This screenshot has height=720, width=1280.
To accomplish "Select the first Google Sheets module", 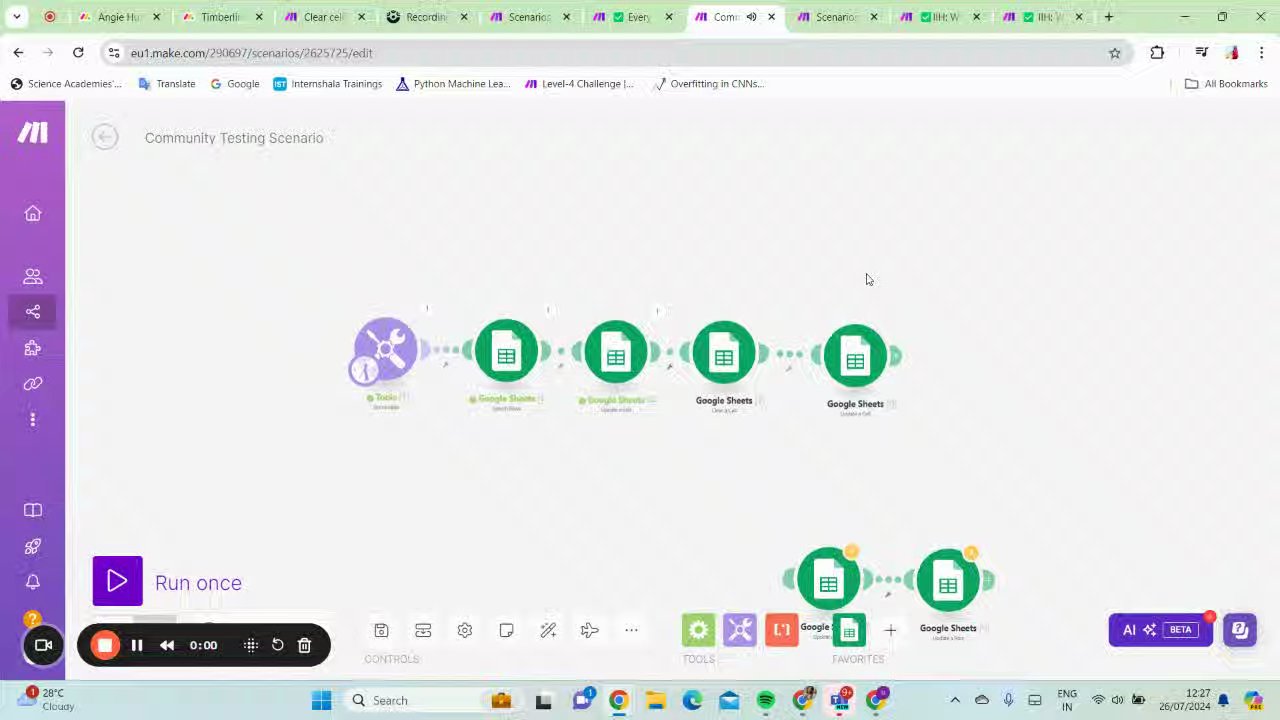I will (506, 351).
